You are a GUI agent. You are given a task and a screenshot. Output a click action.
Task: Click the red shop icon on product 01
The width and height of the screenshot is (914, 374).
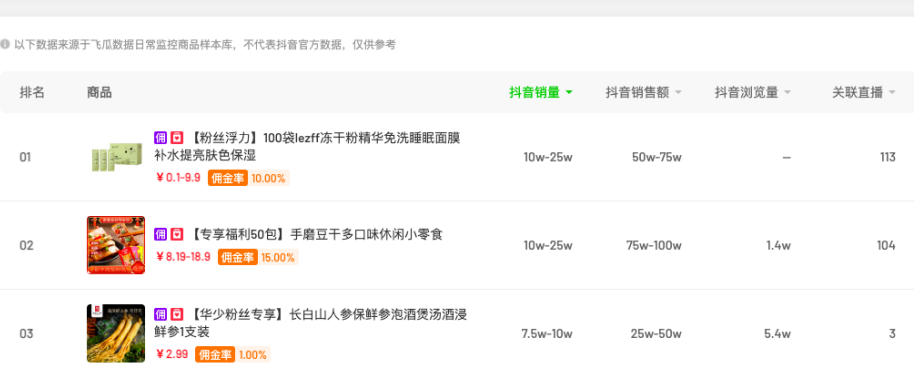[x=177, y=138]
